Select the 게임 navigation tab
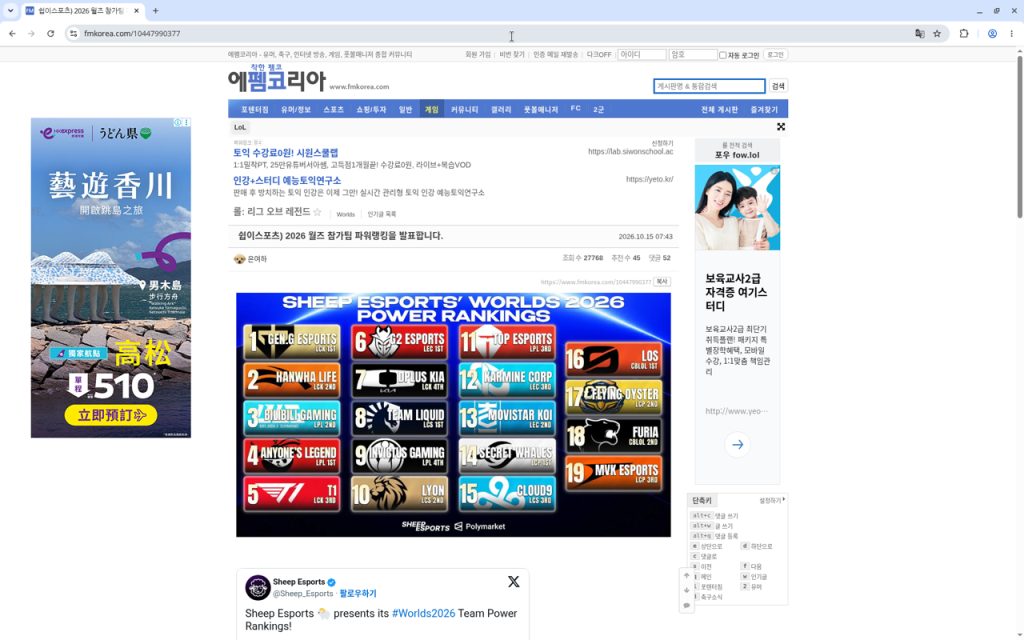 [x=432, y=110]
